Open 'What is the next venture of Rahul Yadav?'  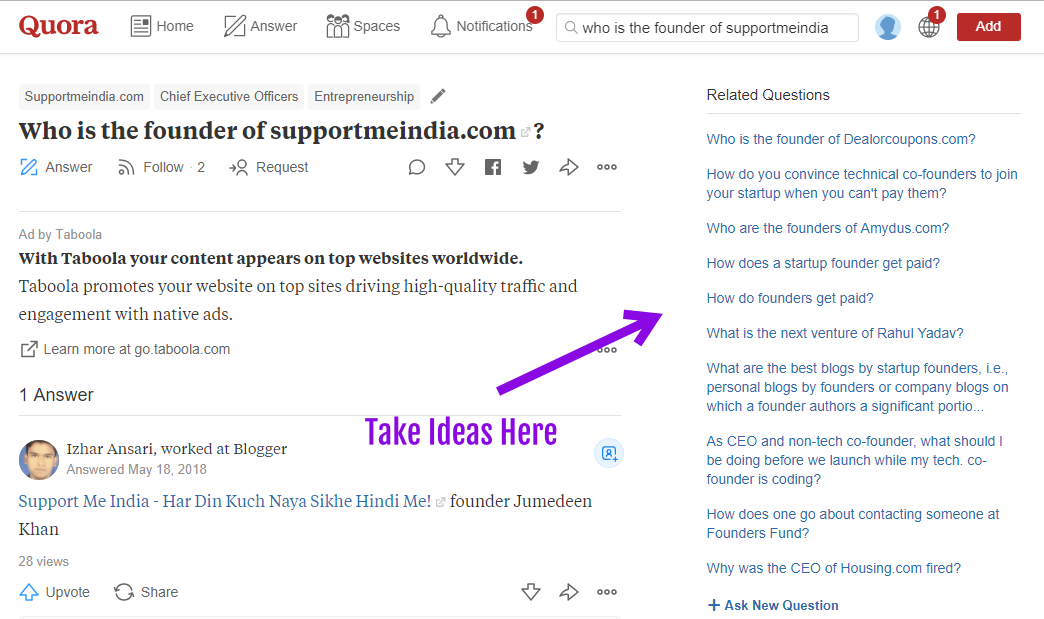[x=835, y=333]
